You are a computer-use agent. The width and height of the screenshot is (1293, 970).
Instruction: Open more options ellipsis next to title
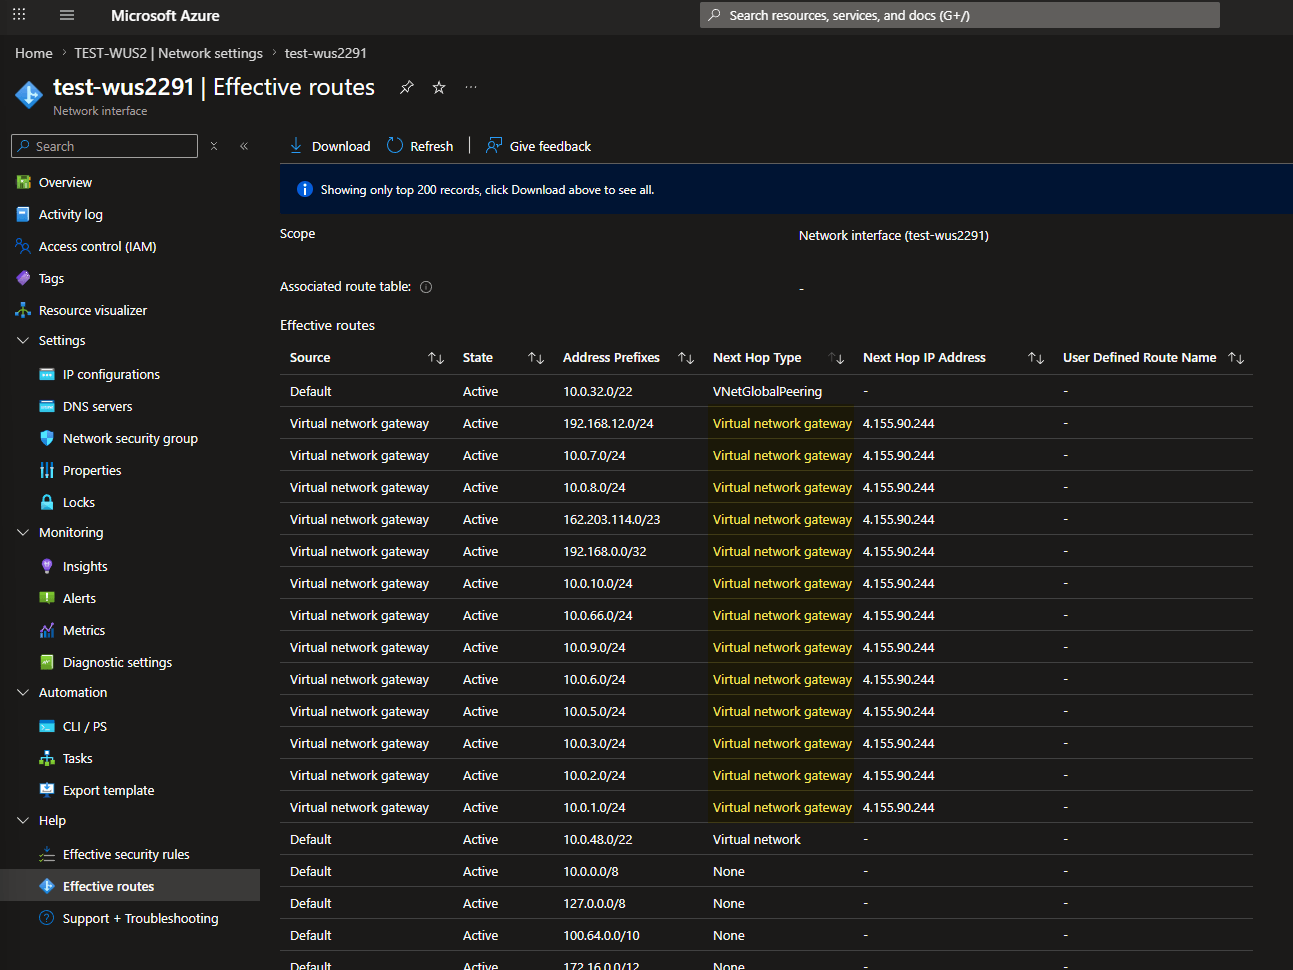(x=471, y=87)
